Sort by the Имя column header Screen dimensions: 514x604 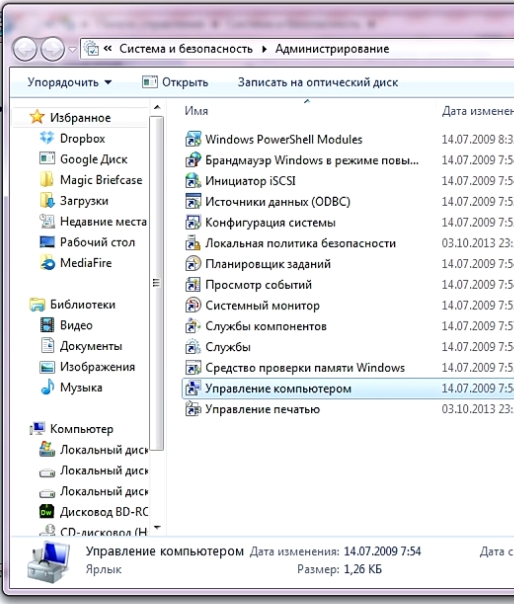tap(308, 111)
